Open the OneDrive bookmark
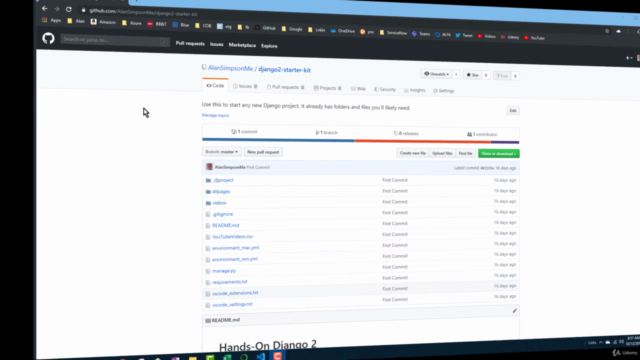Screen dimensions: 640x360 (x=342, y=31)
